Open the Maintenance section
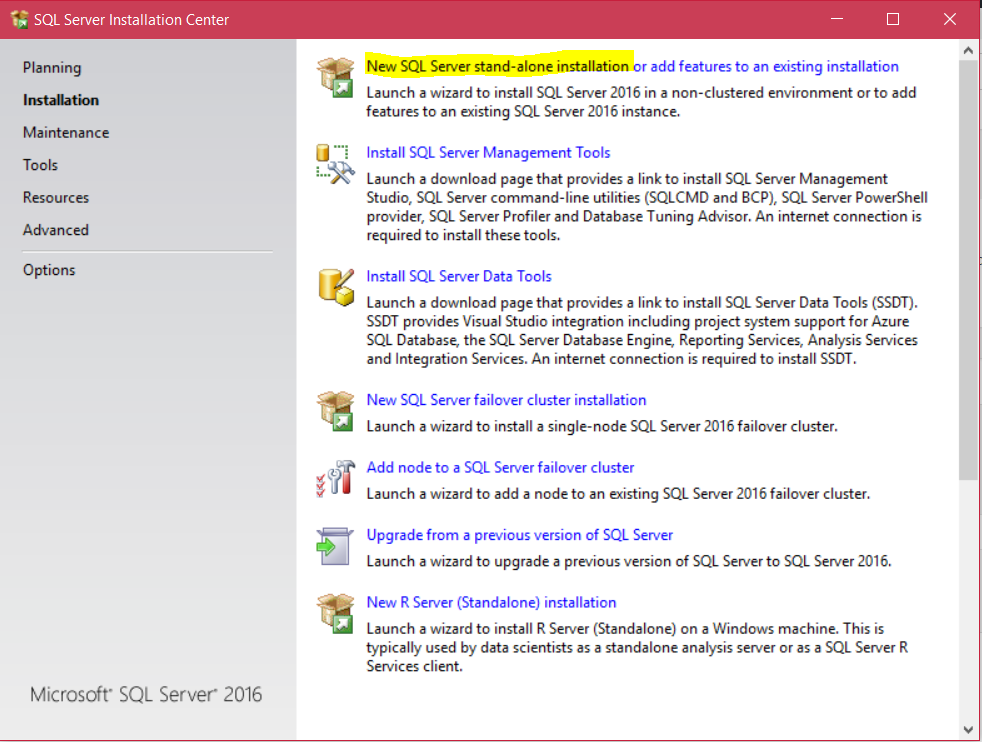The width and height of the screenshot is (982, 742). tap(65, 131)
